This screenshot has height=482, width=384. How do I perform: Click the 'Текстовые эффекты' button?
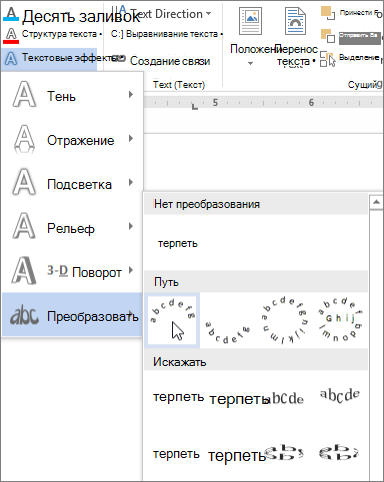(49, 59)
